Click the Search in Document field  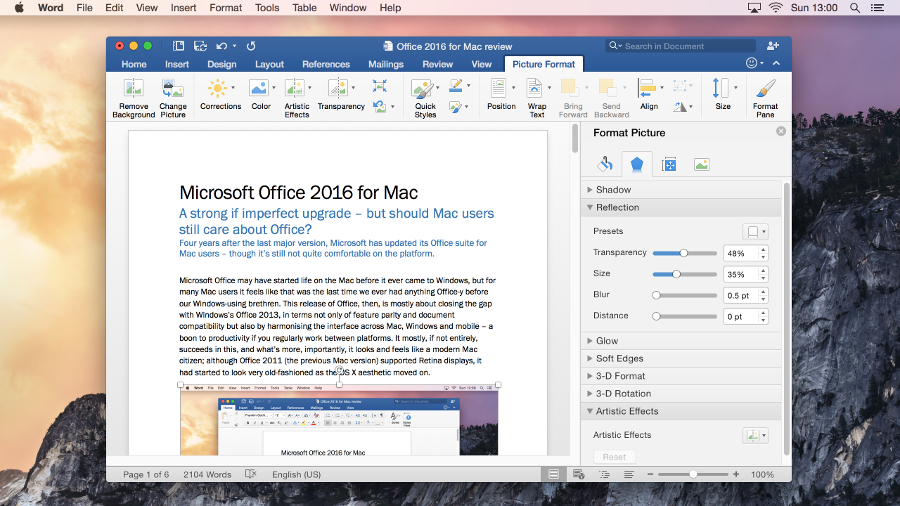click(x=681, y=46)
